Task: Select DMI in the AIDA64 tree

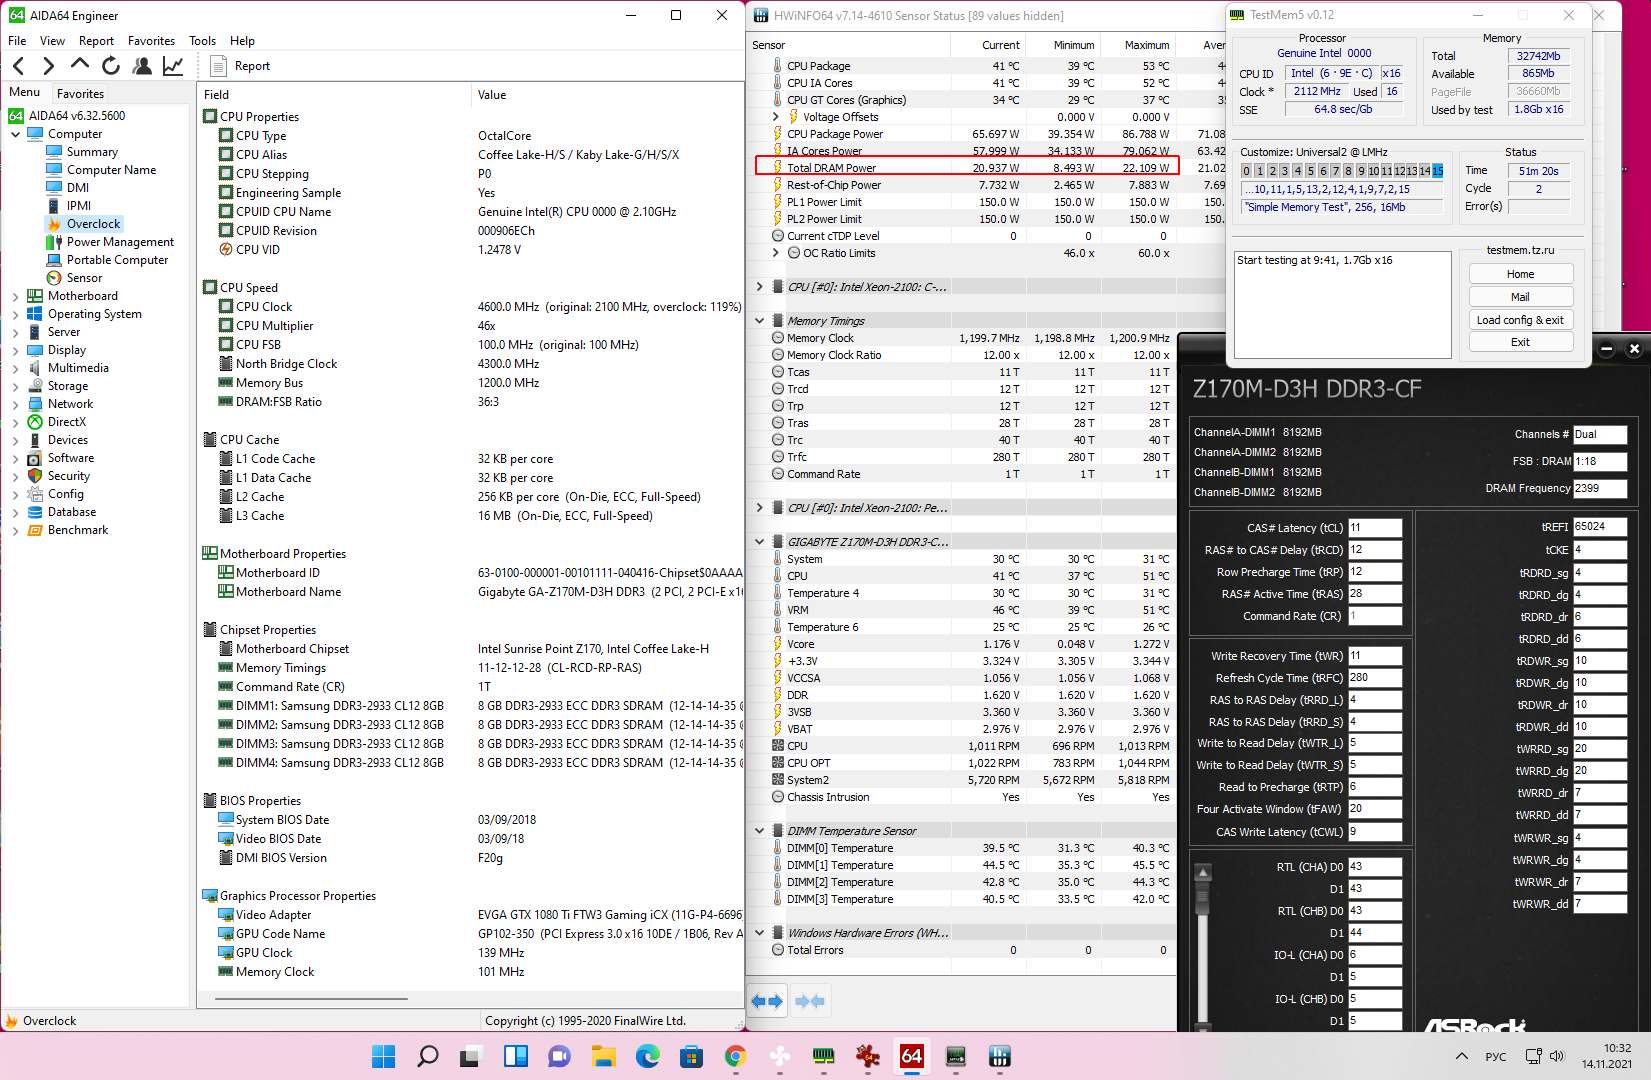Action: (x=78, y=188)
